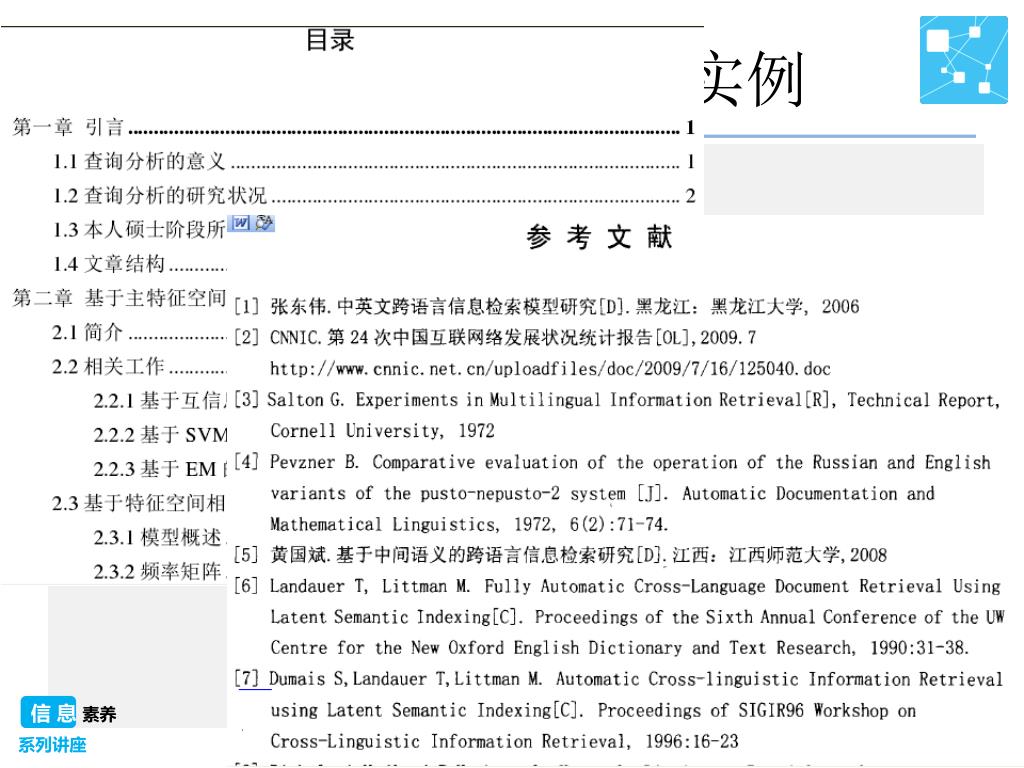Open TOC entry 2.3 基于特征空间相

(x=139, y=504)
